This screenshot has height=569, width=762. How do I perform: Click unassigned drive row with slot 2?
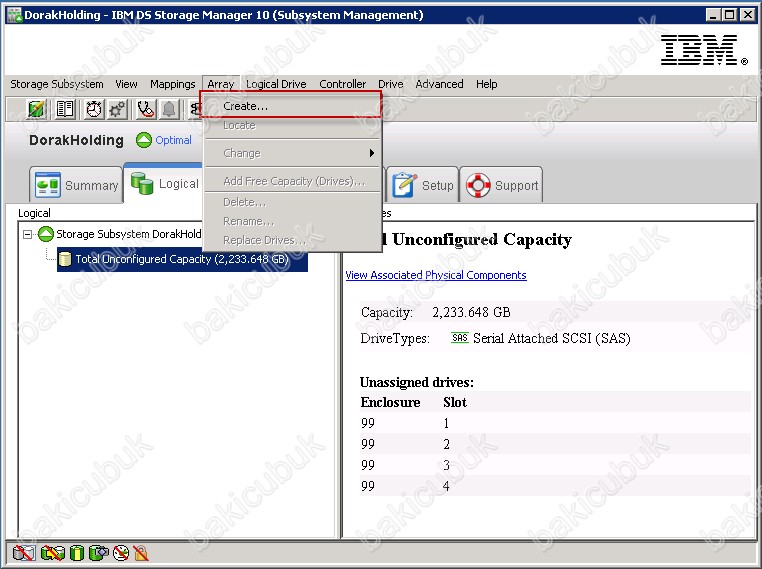tap(555, 444)
